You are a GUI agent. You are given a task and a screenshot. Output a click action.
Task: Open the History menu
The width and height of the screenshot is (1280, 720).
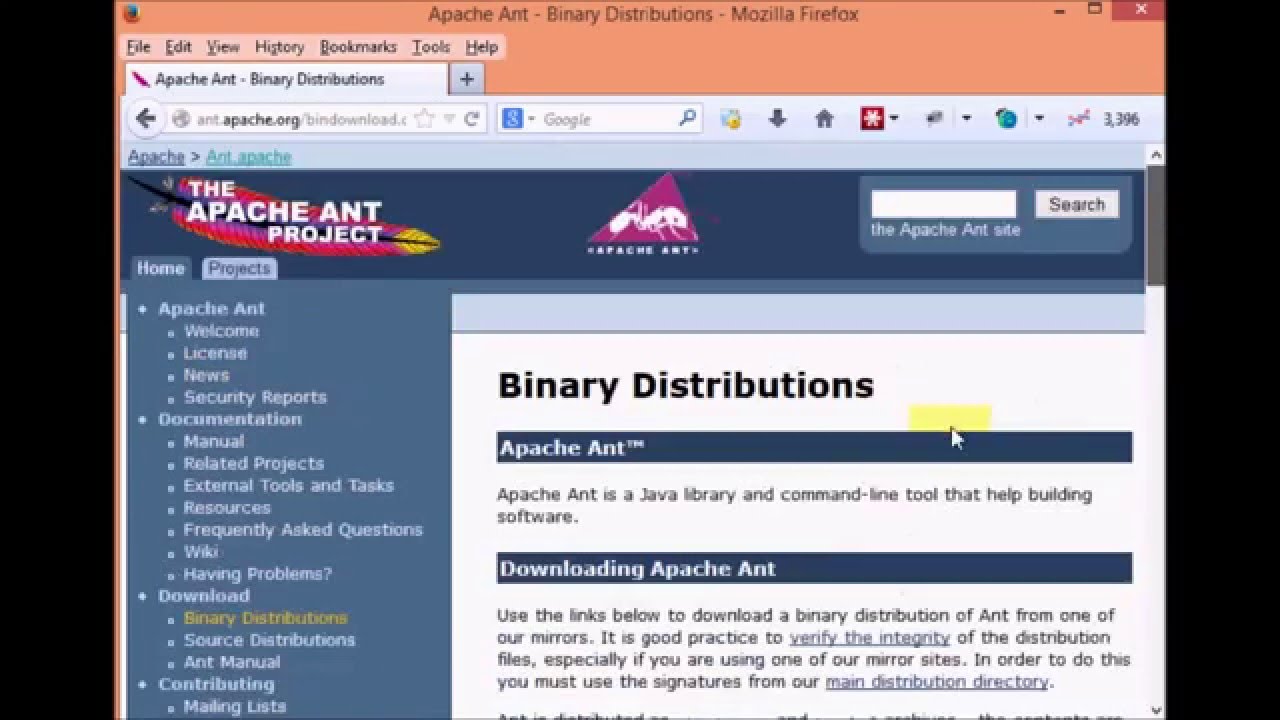coord(279,47)
